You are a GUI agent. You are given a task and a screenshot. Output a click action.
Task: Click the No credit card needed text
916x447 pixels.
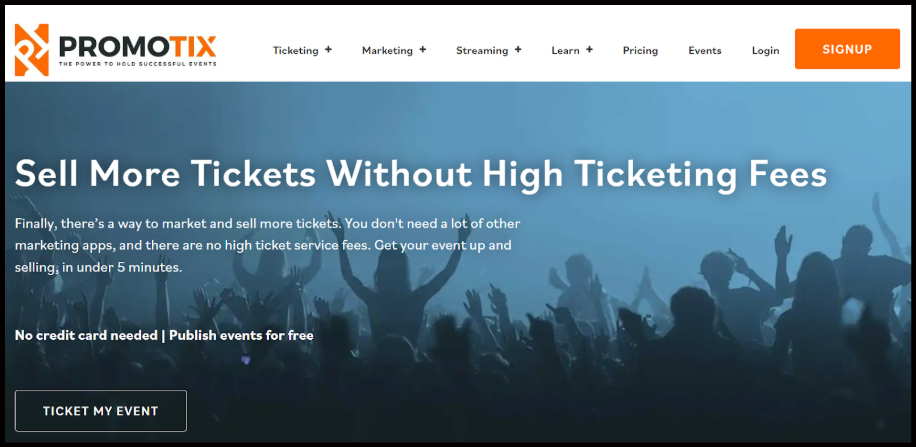click(x=86, y=335)
